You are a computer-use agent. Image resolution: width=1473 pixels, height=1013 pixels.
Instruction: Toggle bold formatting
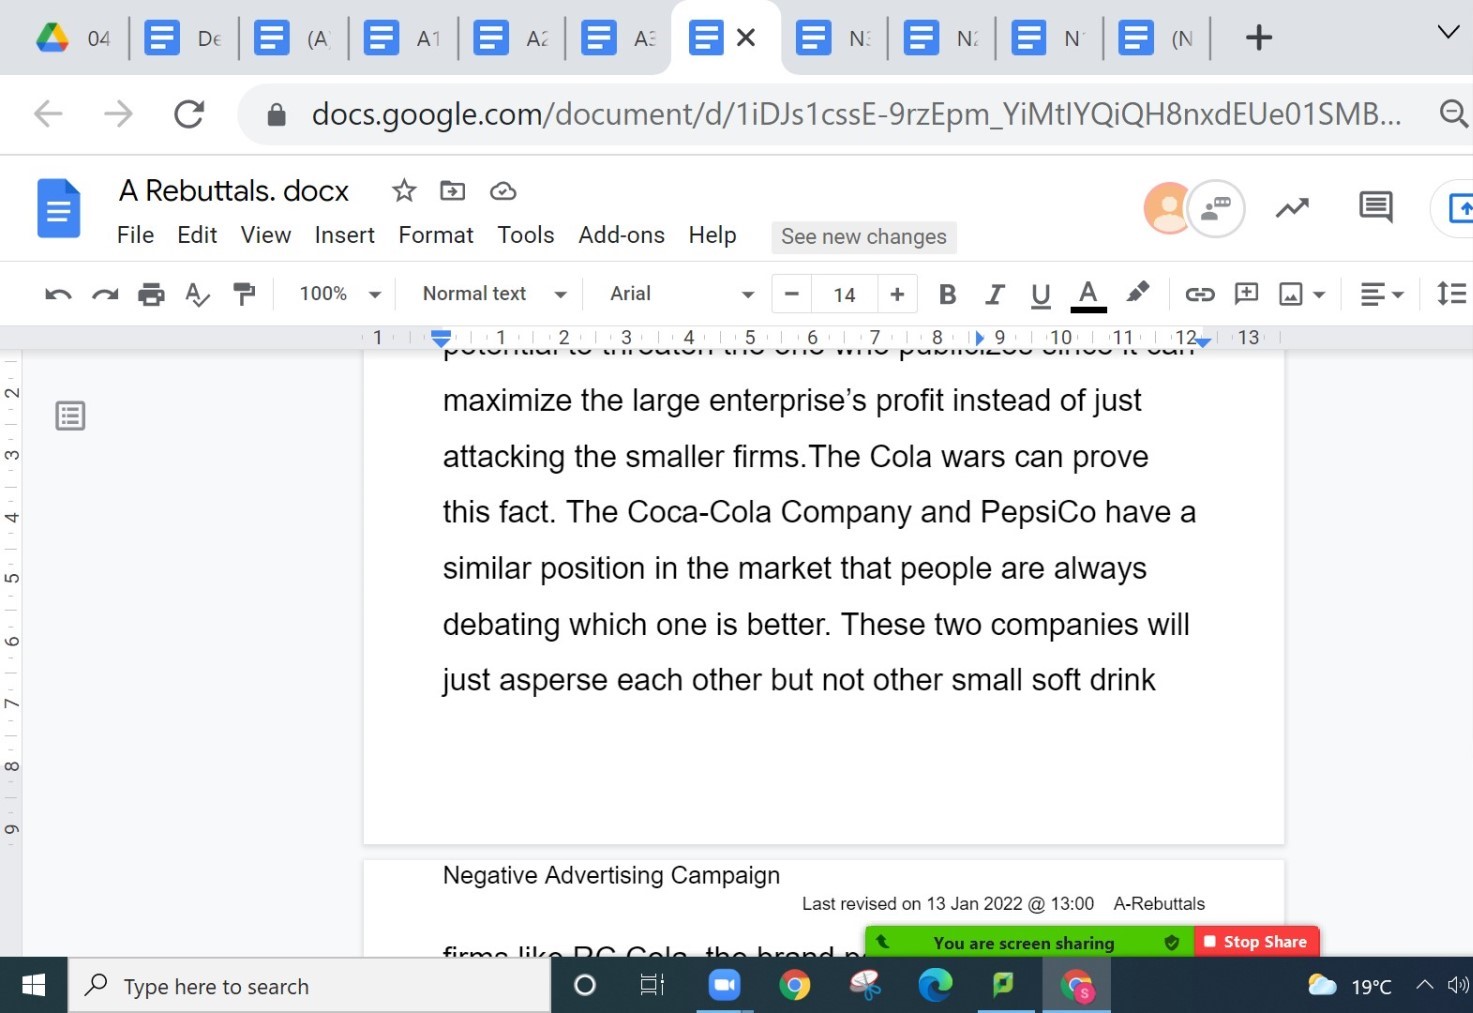point(947,294)
